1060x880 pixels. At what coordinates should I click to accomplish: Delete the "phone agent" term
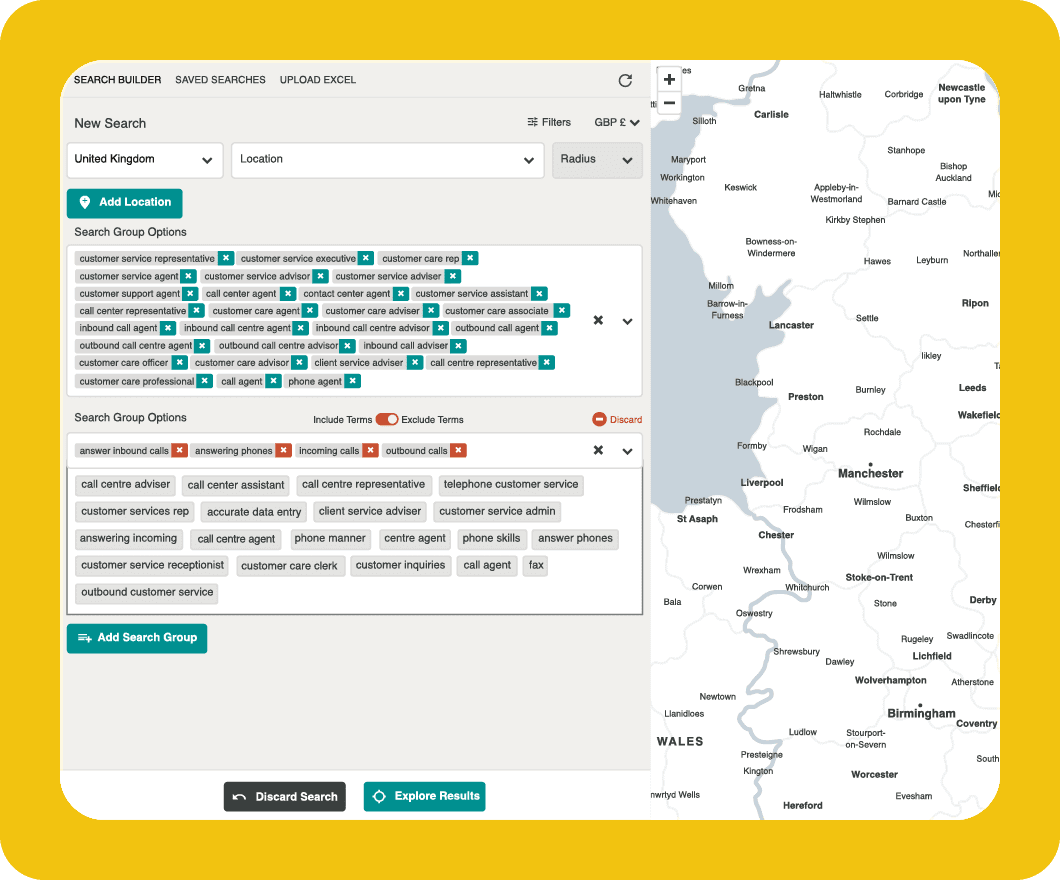(353, 381)
